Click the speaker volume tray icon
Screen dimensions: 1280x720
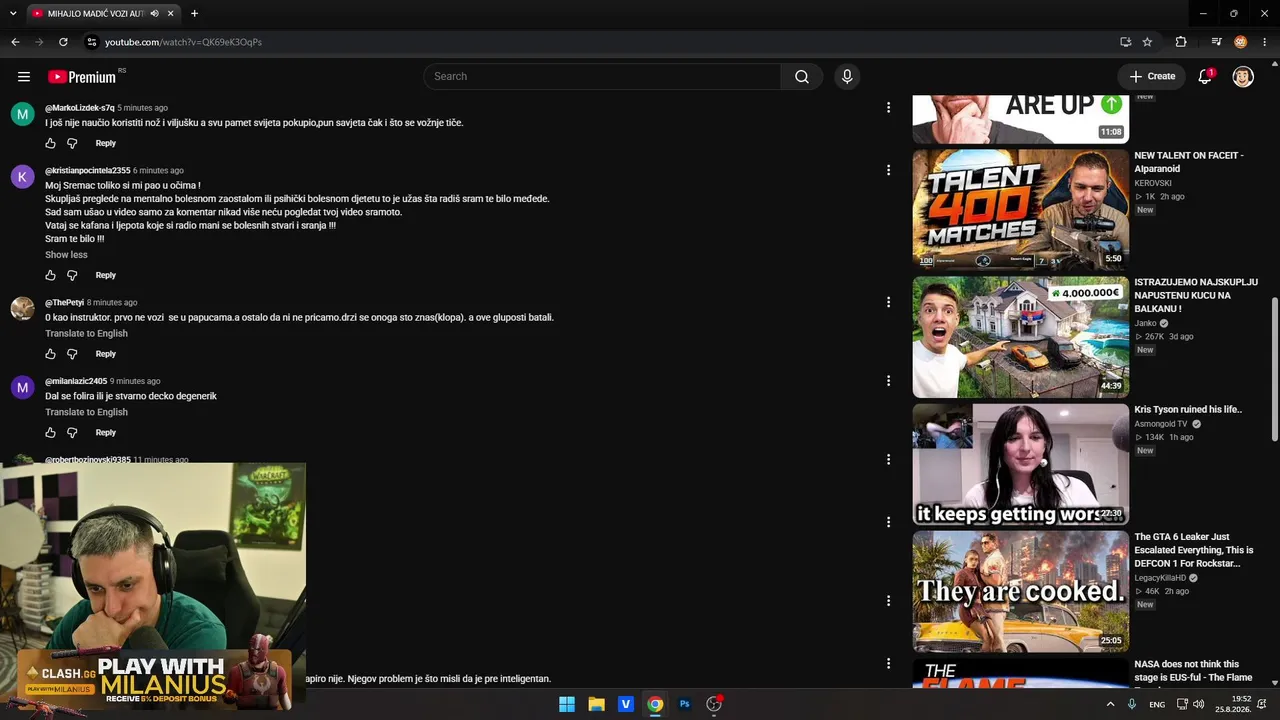point(1200,704)
